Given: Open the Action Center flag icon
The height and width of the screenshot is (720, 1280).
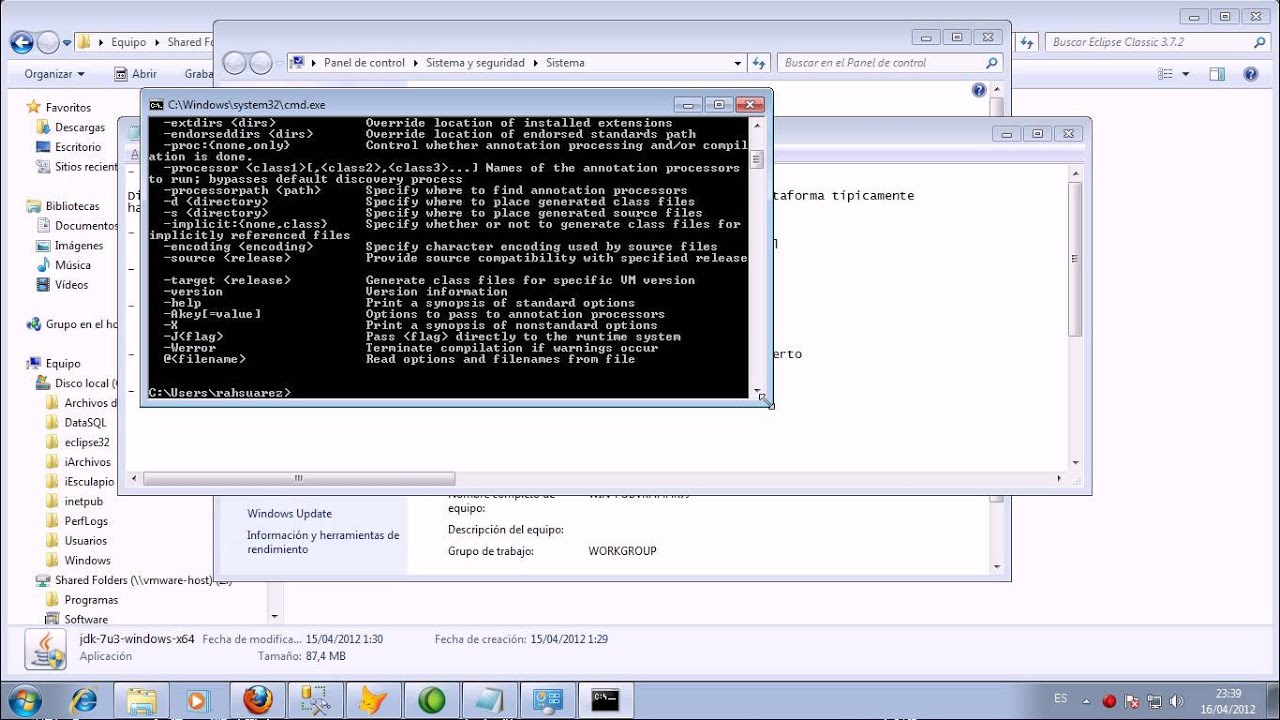Looking at the screenshot, I should click(x=1131, y=701).
